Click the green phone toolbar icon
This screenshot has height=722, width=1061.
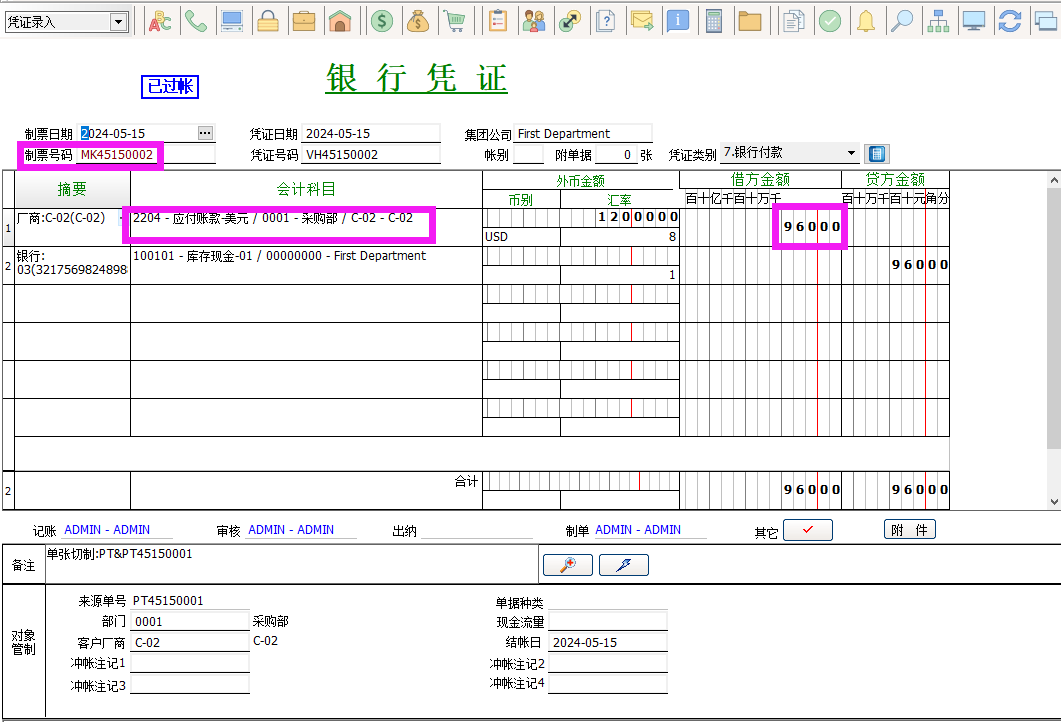pos(196,22)
